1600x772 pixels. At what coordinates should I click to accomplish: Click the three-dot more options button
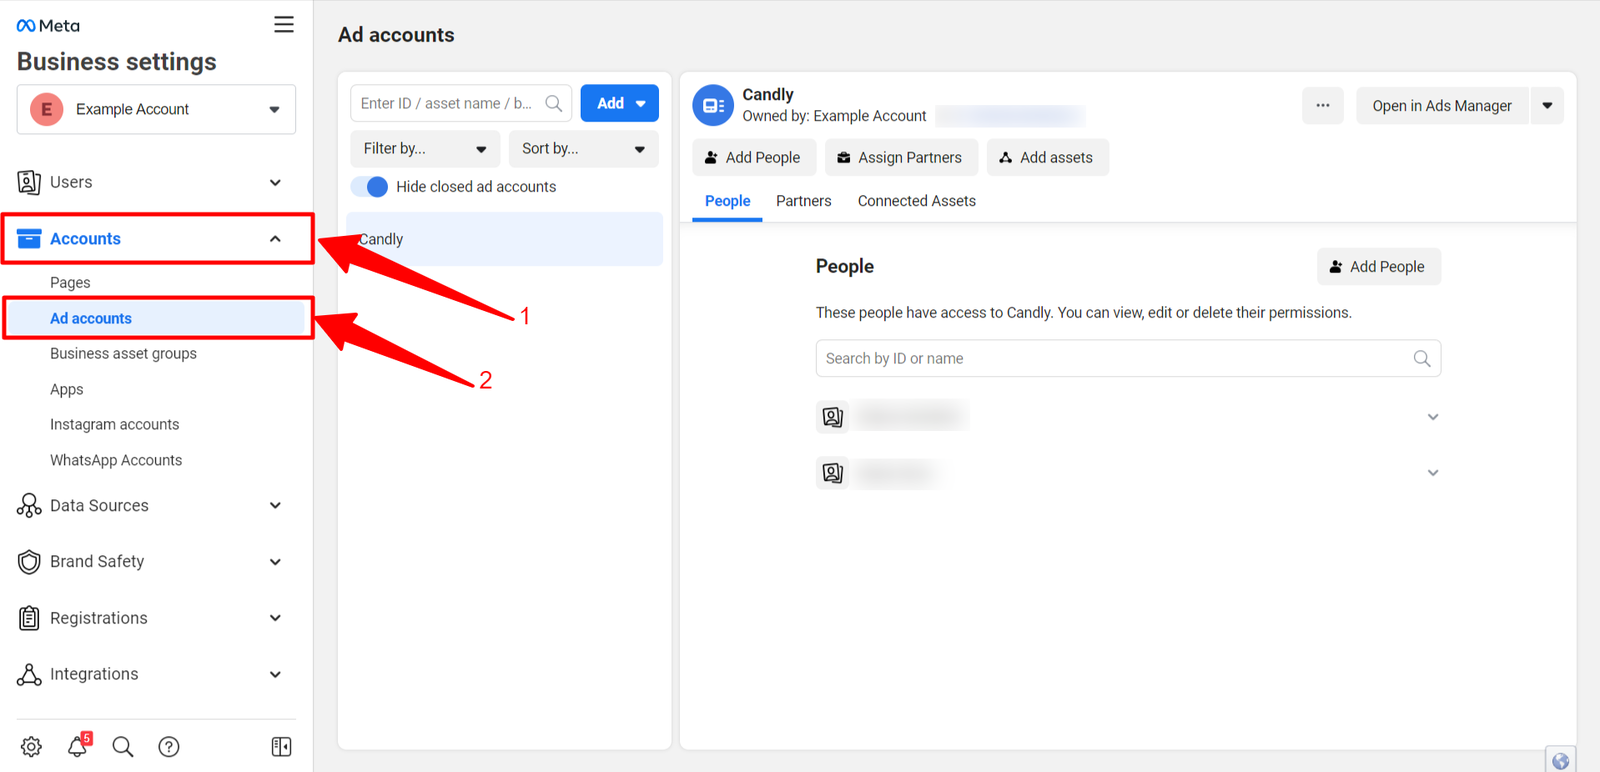point(1323,105)
